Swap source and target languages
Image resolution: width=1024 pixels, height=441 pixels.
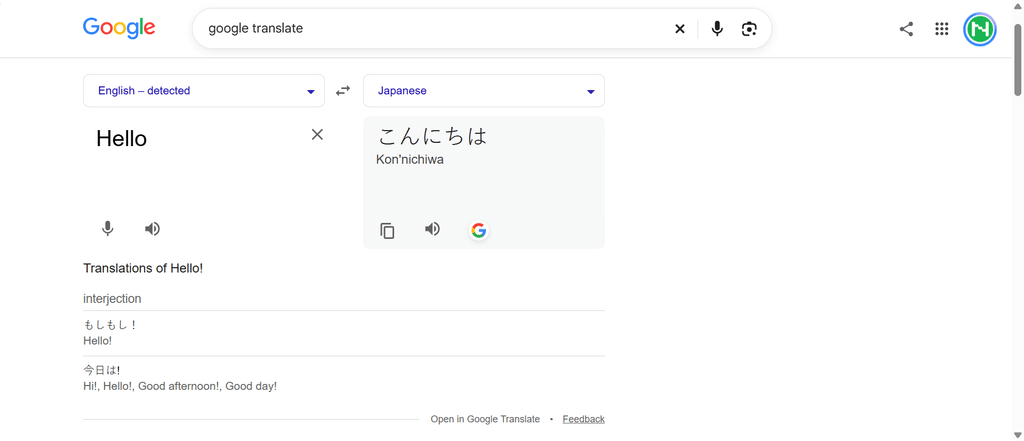pyautogui.click(x=343, y=91)
